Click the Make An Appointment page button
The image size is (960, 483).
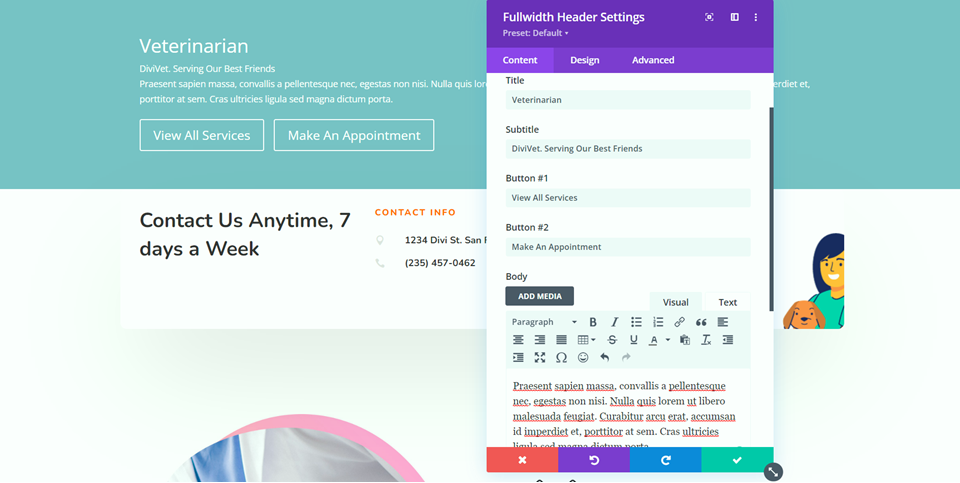pyautogui.click(x=354, y=135)
